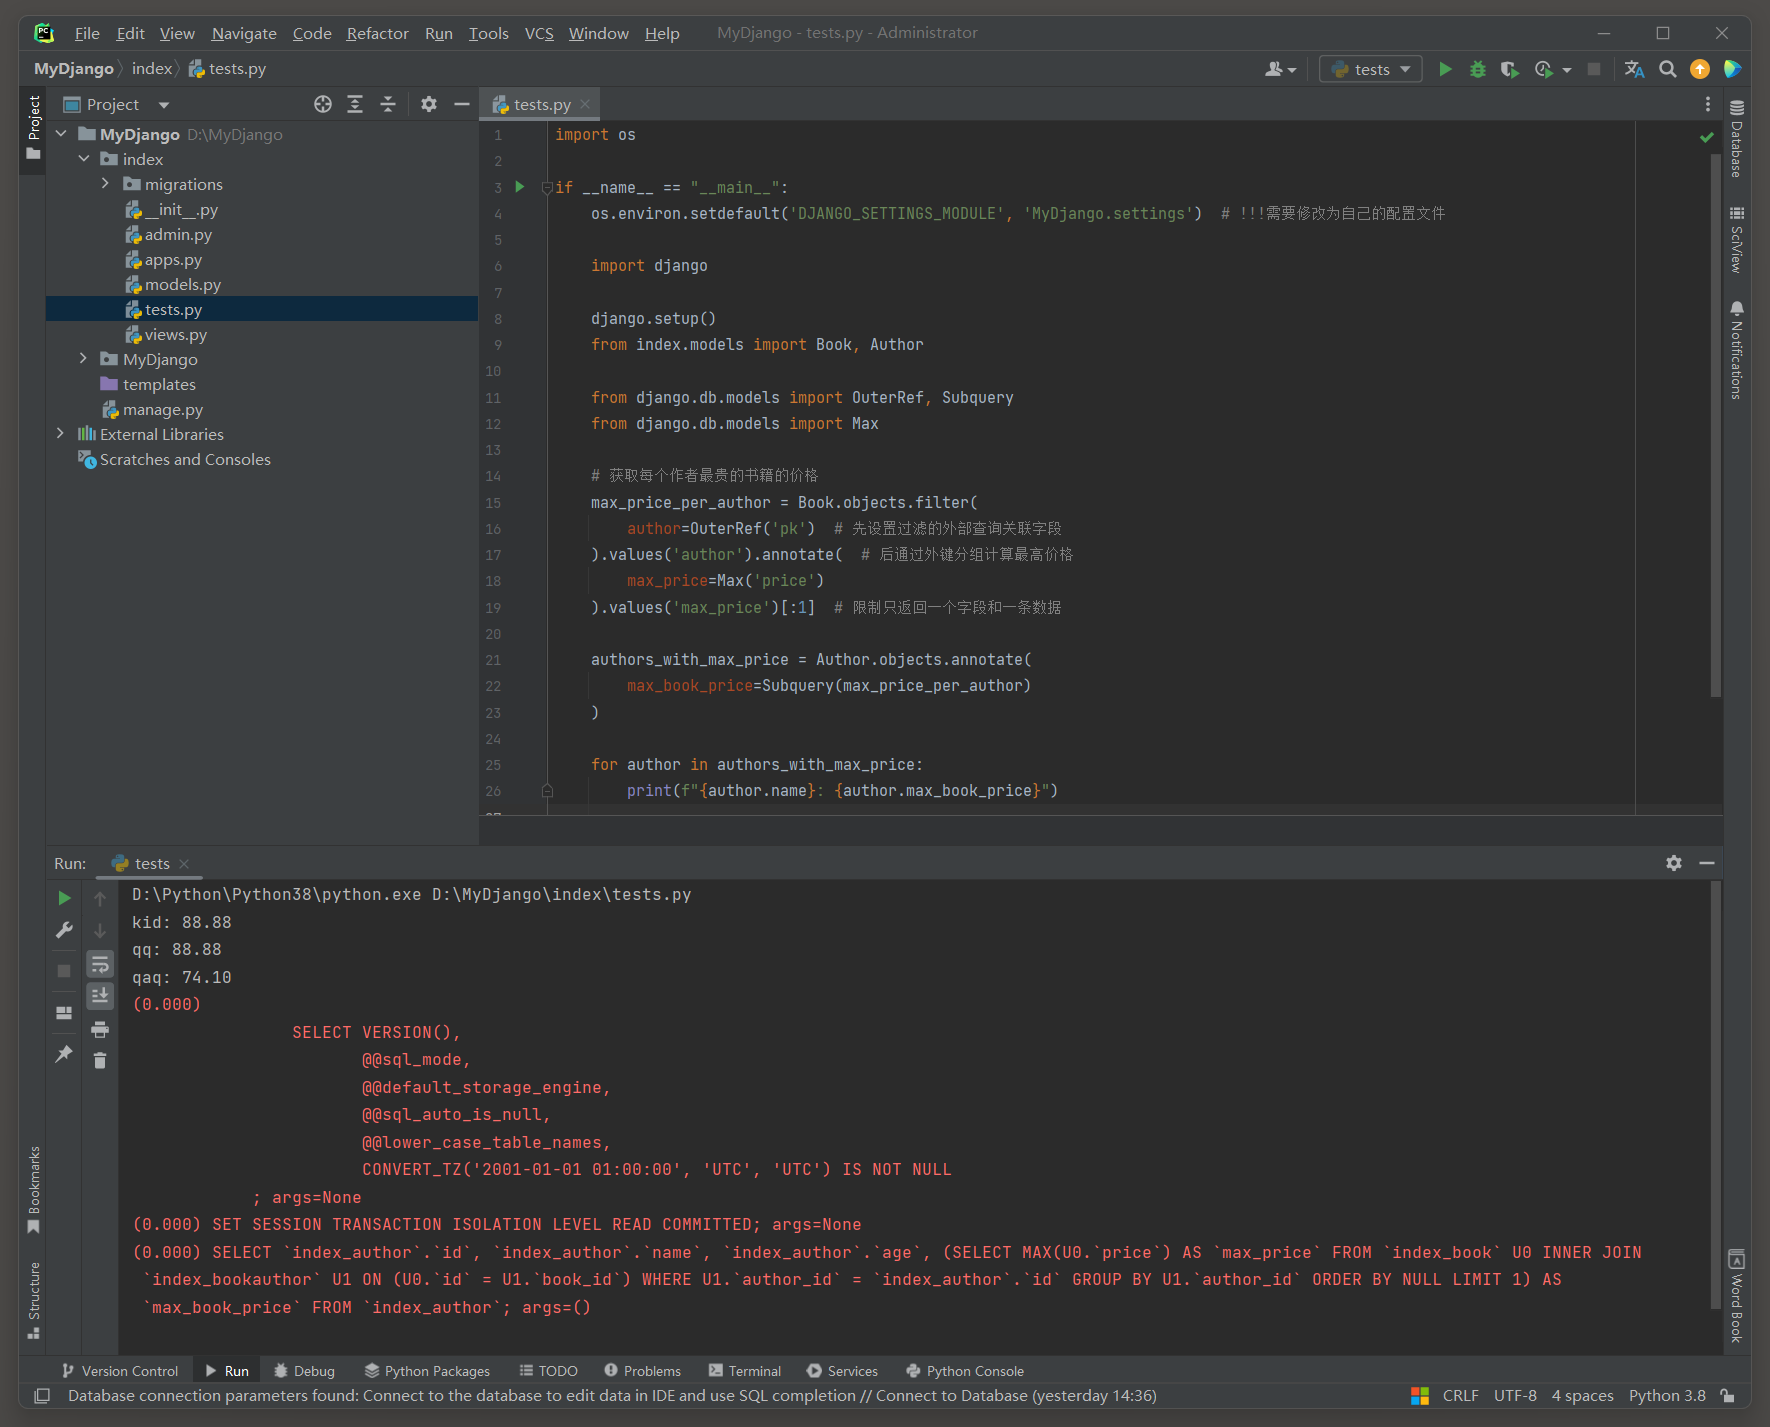The width and height of the screenshot is (1770, 1427).
Task: Open views.py in project tree
Action: pyautogui.click(x=175, y=335)
